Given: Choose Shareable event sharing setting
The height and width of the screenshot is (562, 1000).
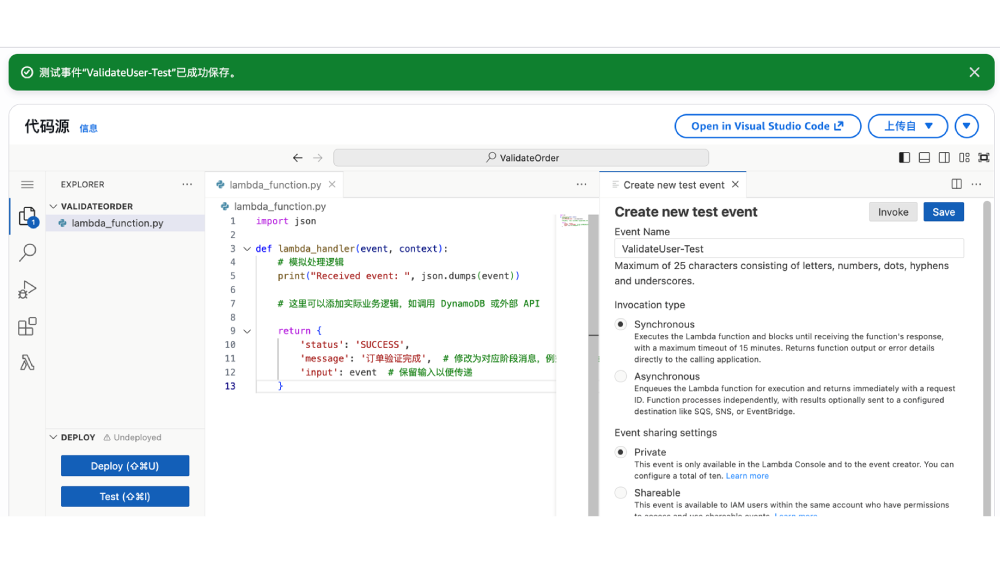Looking at the screenshot, I should point(621,493).
